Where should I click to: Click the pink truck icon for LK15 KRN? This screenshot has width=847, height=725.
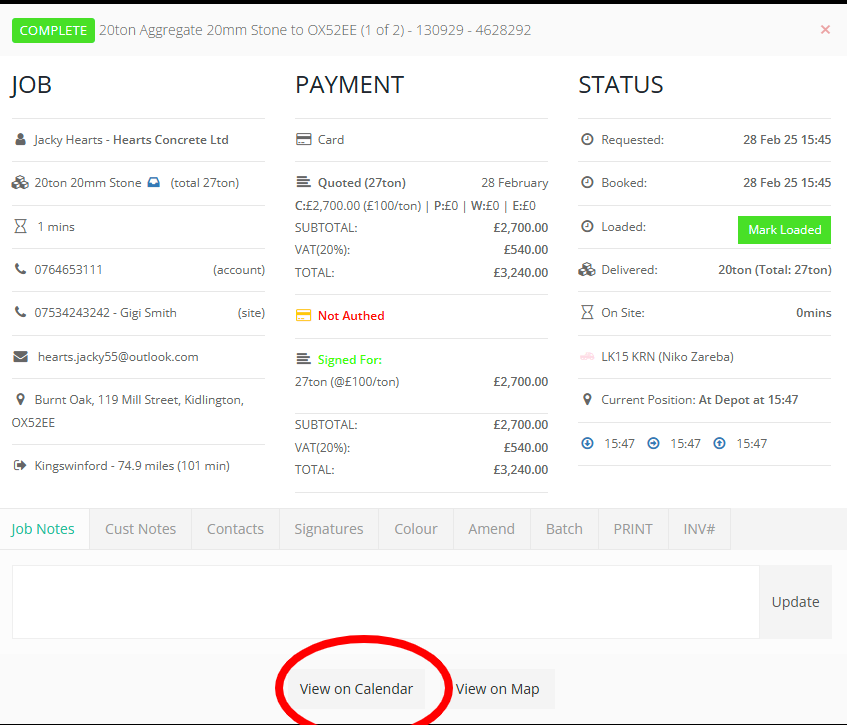pos(587,357)
